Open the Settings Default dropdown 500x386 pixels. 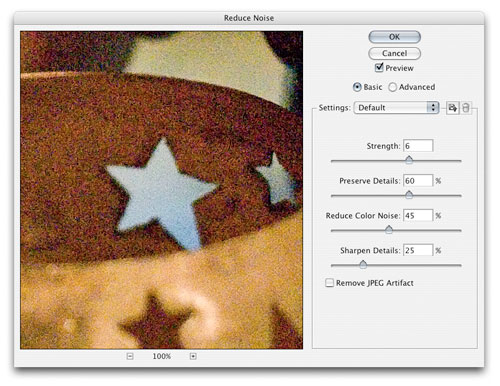click(x=396, y=108)
